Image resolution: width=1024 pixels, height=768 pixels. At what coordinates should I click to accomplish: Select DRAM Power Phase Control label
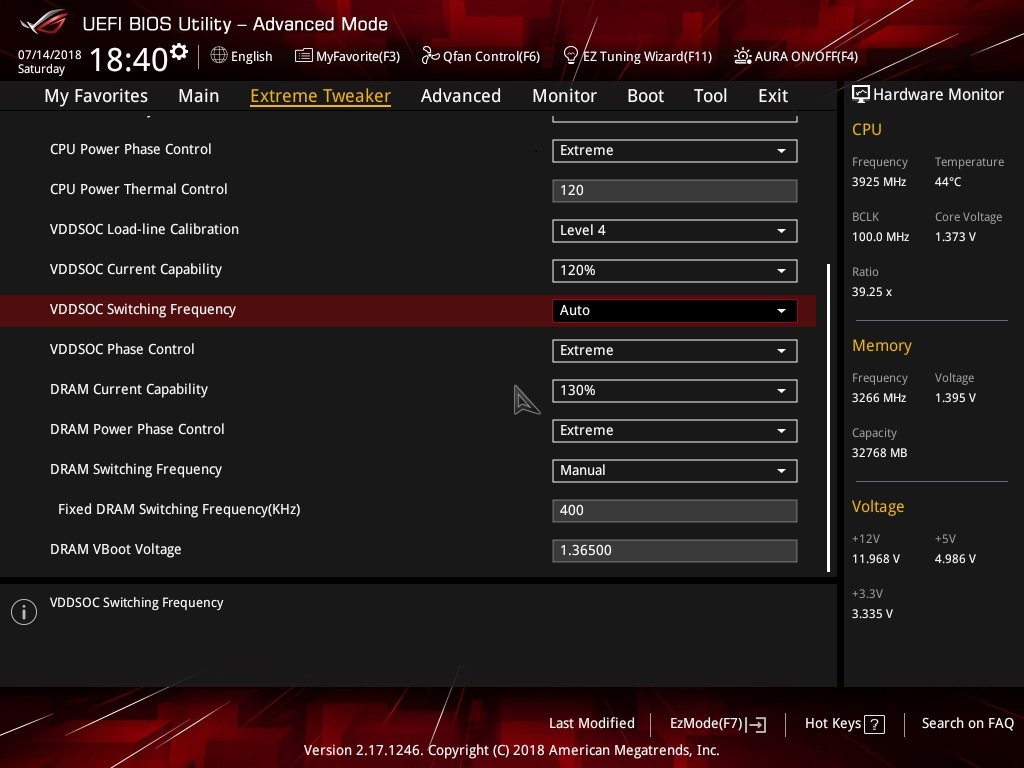[137, 430]
